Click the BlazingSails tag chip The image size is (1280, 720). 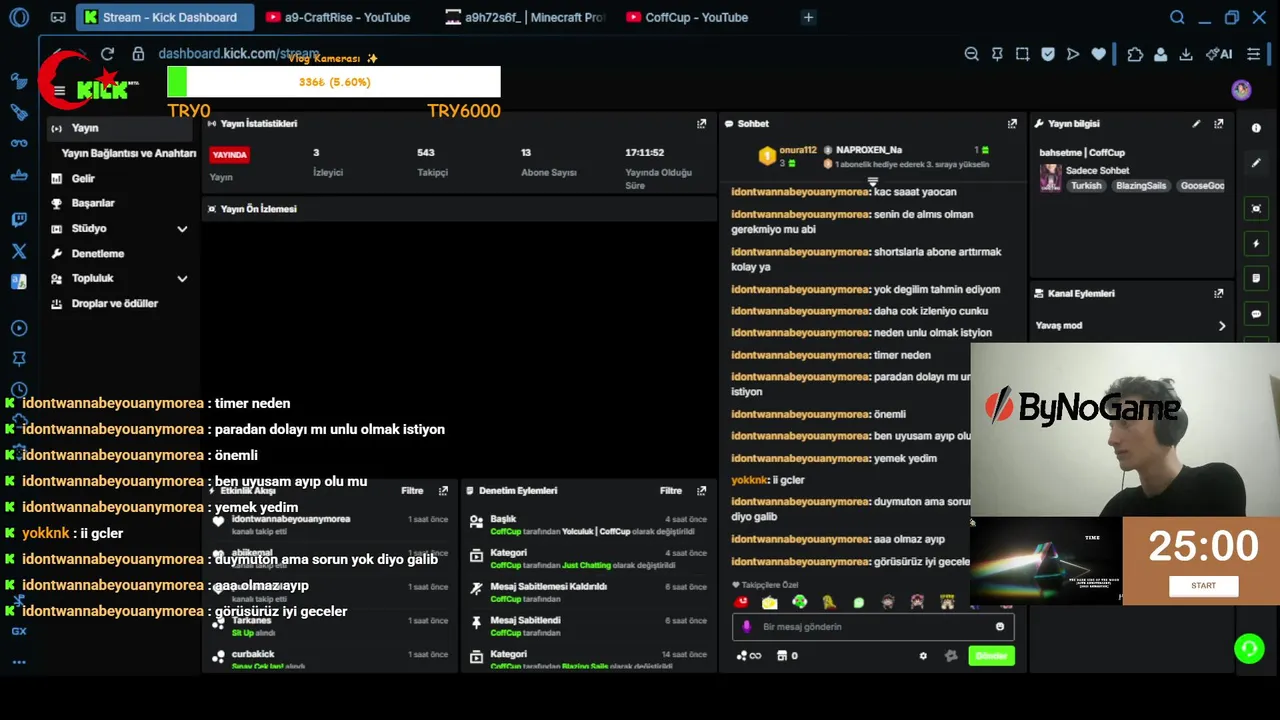click(x=1141, y=186)
